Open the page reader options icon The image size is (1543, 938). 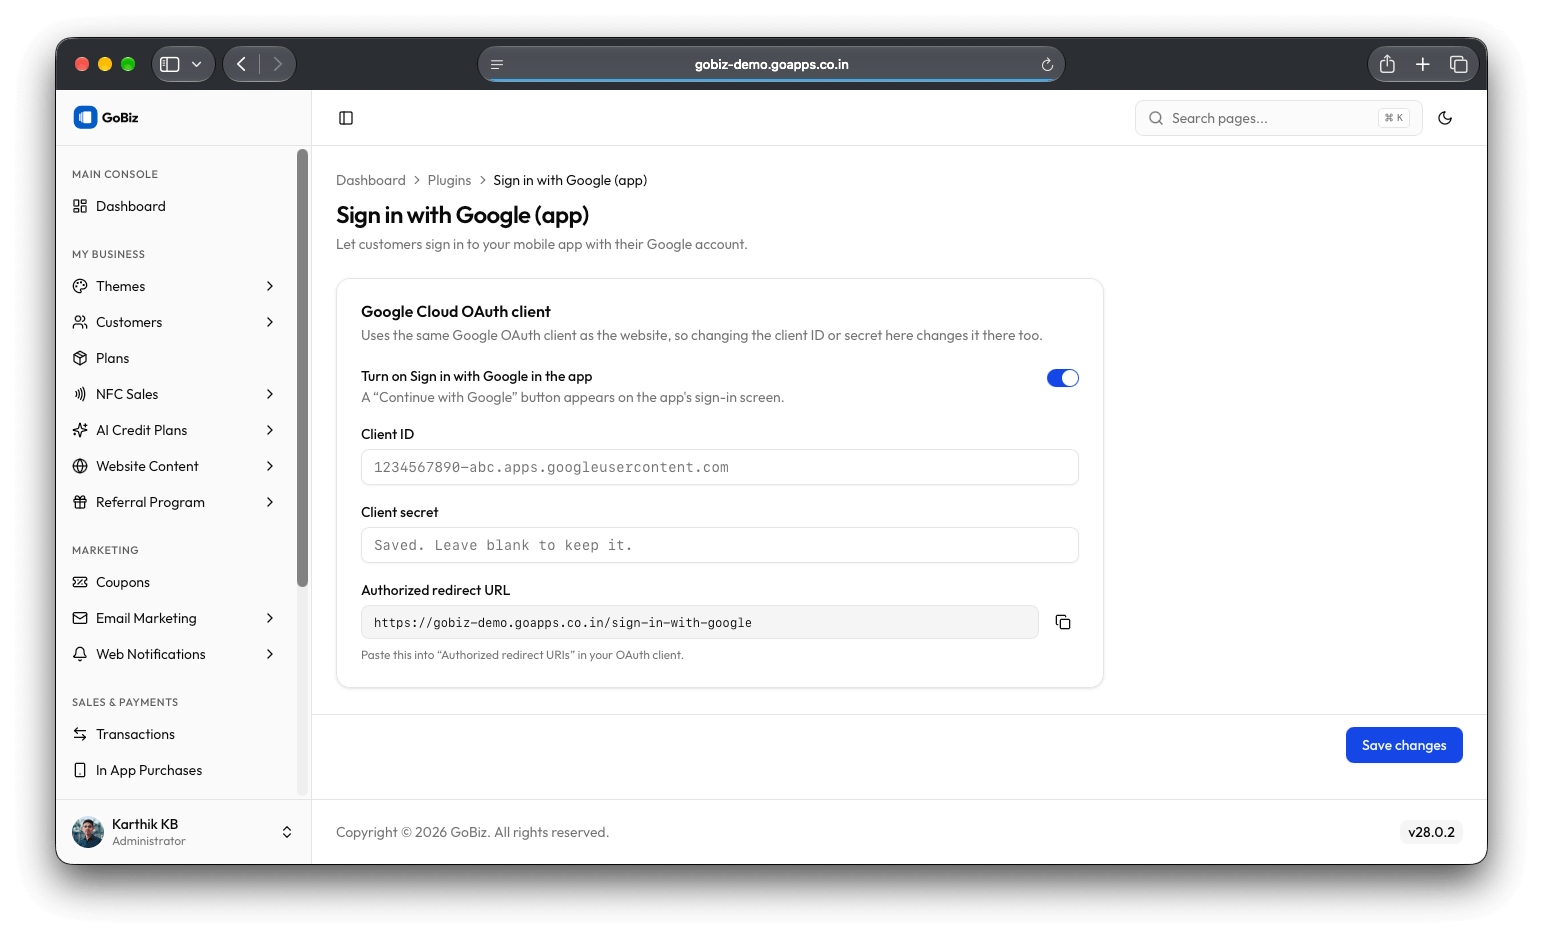click(x=497, y=65)
